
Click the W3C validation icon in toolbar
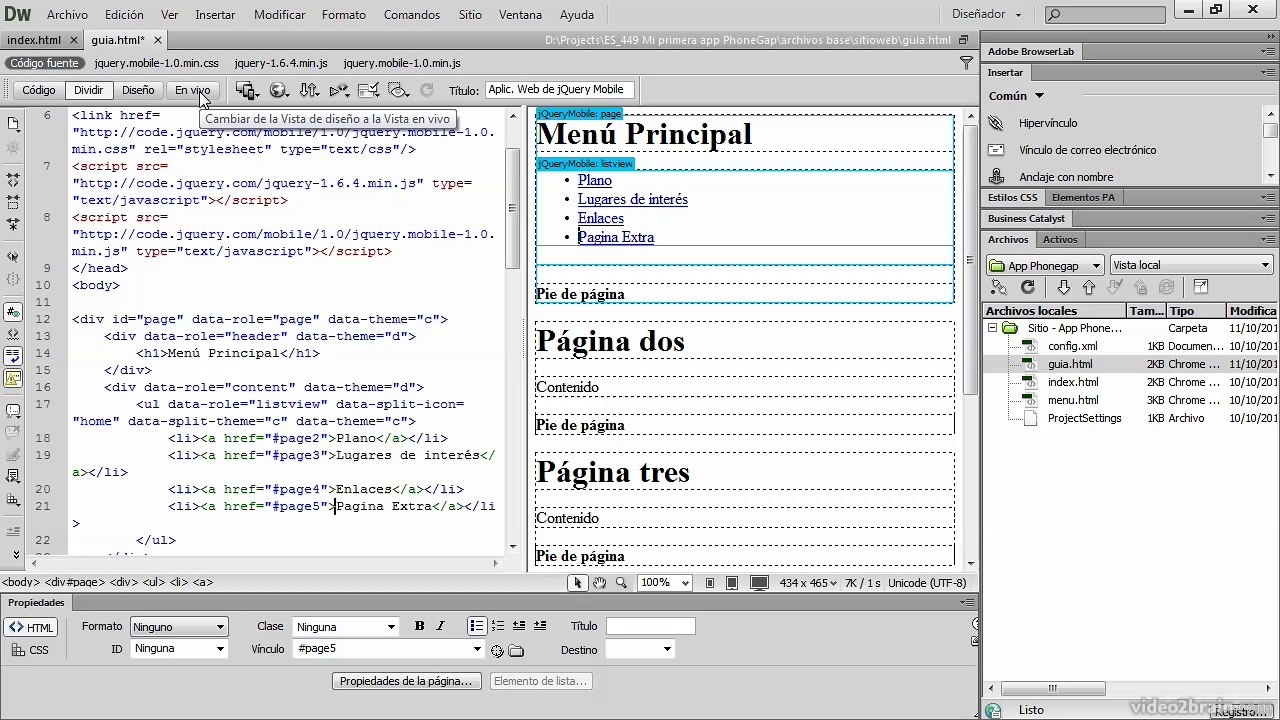339,90
